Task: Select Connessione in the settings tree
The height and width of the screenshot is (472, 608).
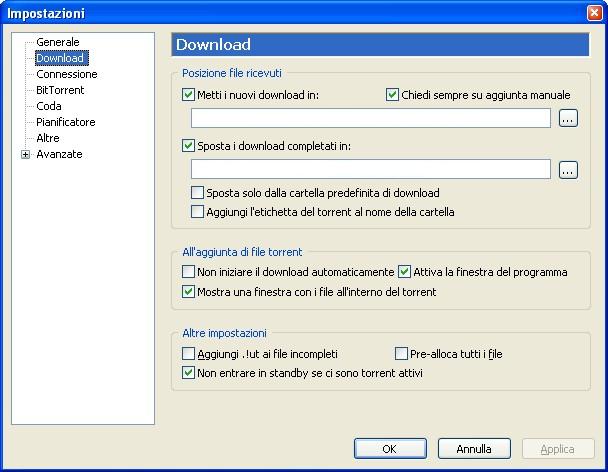Action: click(x=66, y=74)
